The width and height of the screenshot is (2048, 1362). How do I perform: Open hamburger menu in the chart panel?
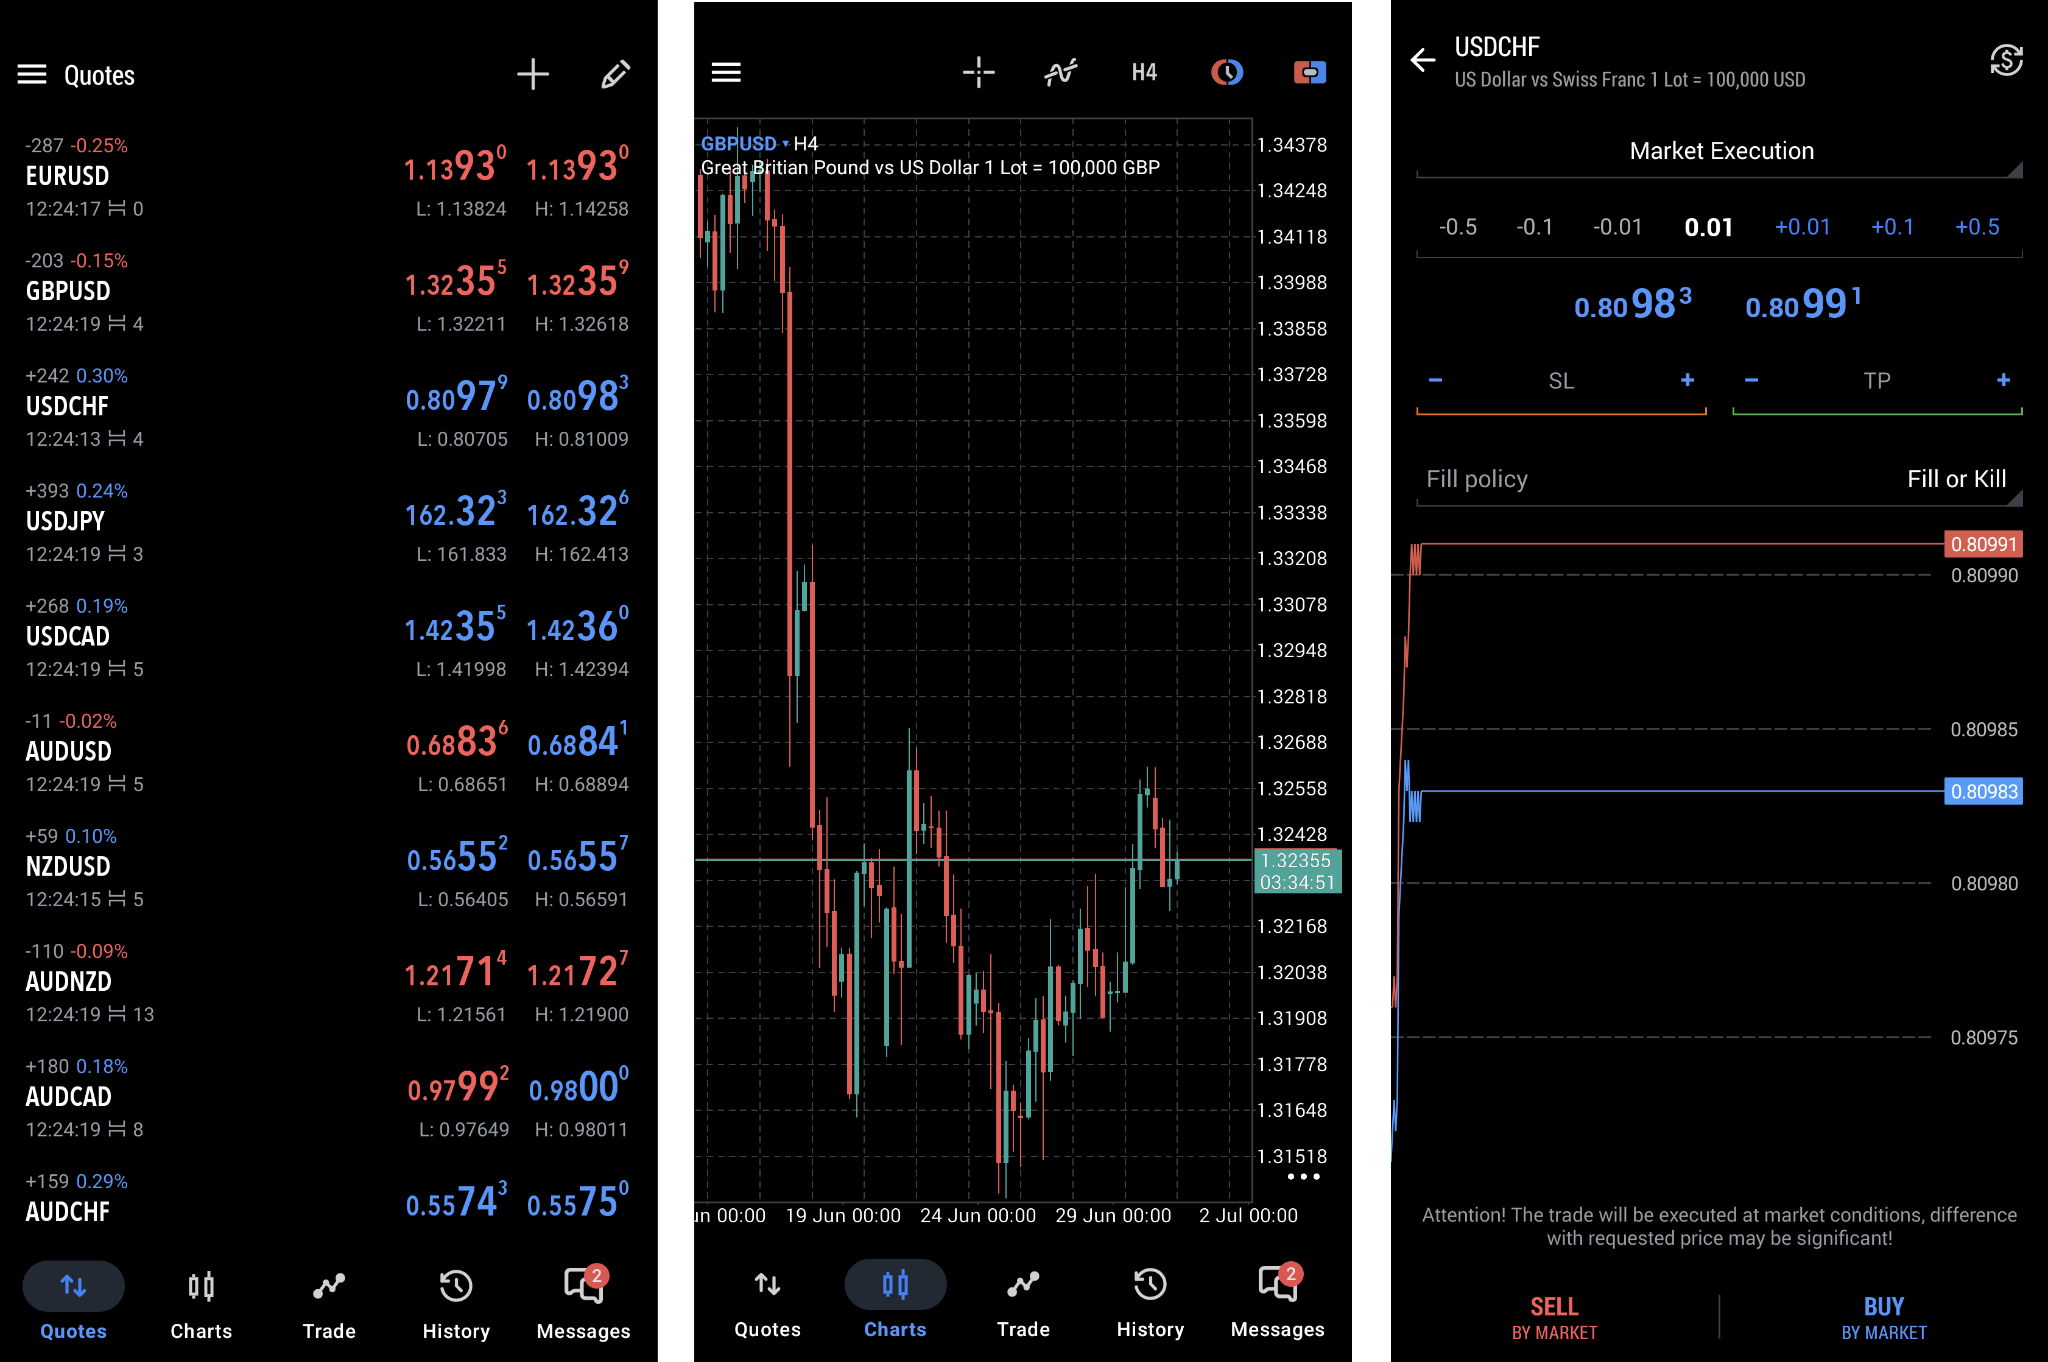click(x=726, y=72)
